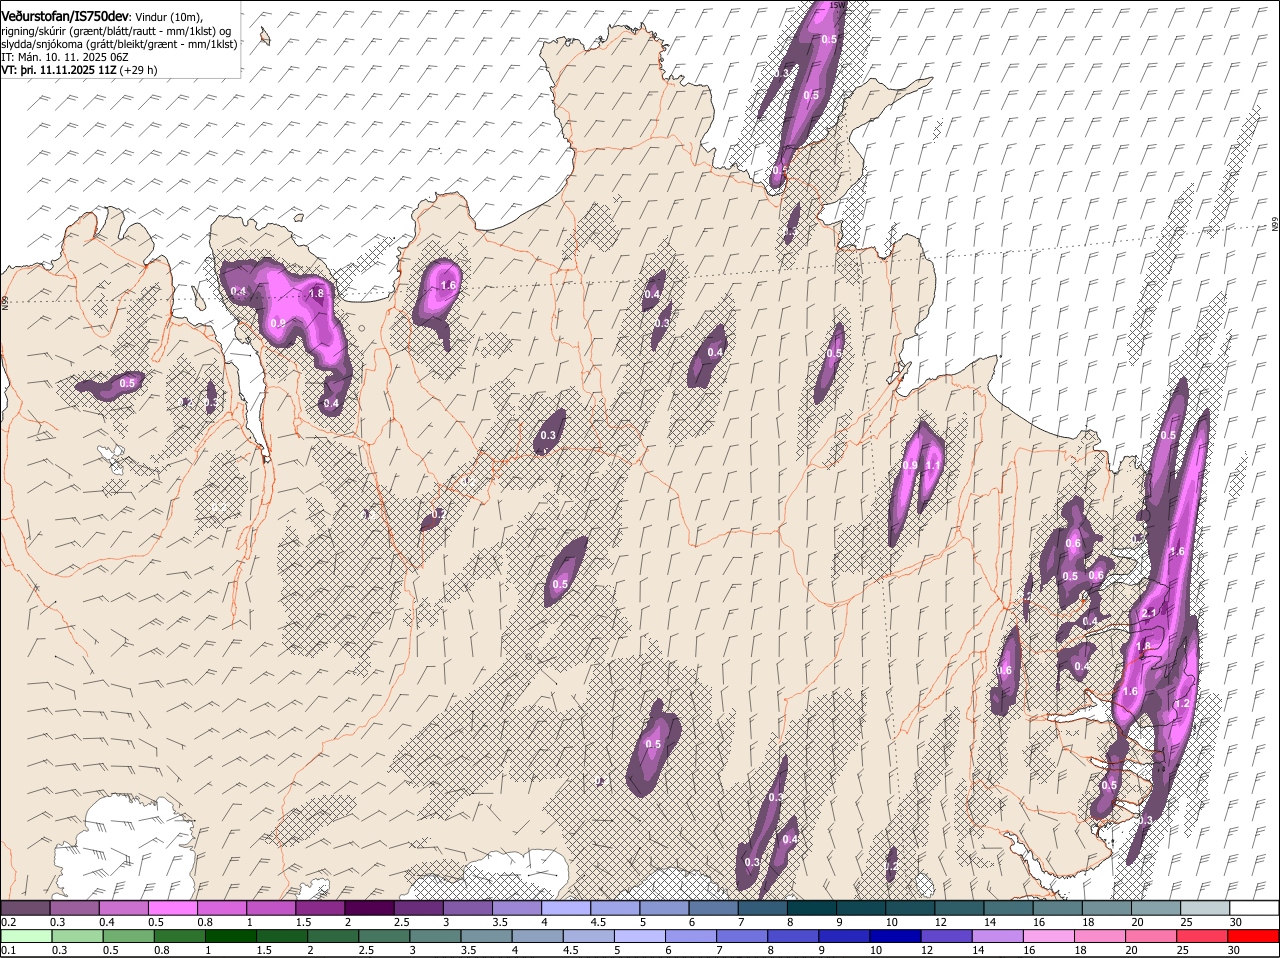Select the pink 16 swatch in lower legend
This screenshot has height=958, width=1280.
[x=1050, y=936]
